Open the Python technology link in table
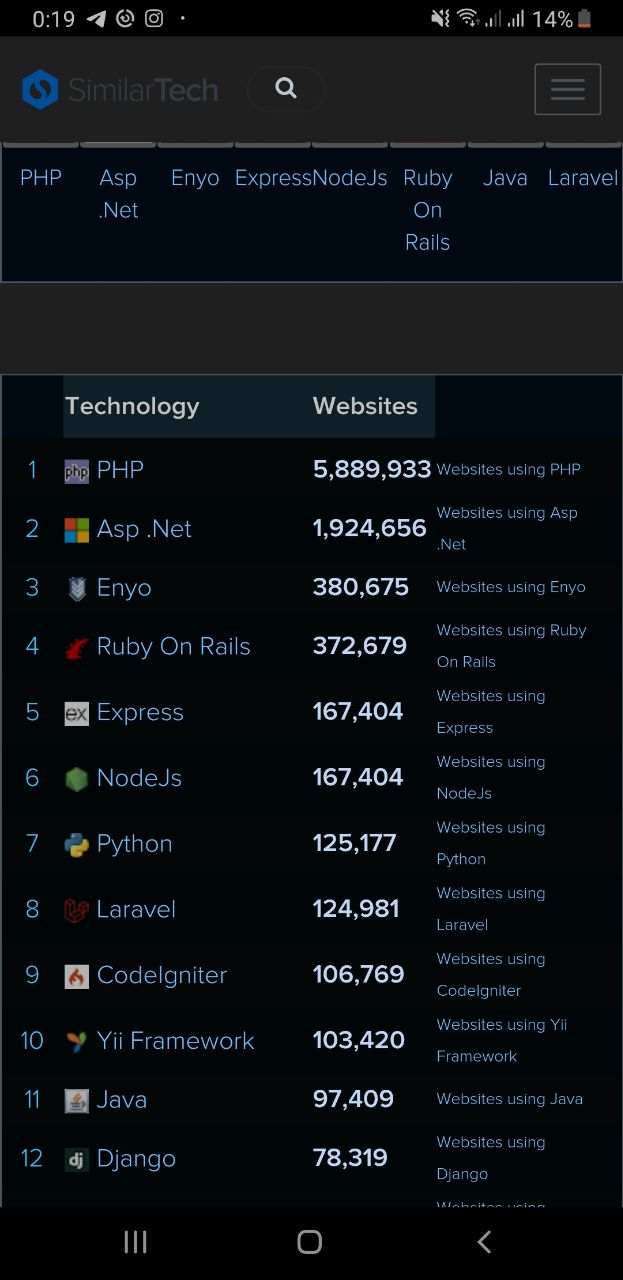This screenshot has width=623, height=1280. [134, 844]
